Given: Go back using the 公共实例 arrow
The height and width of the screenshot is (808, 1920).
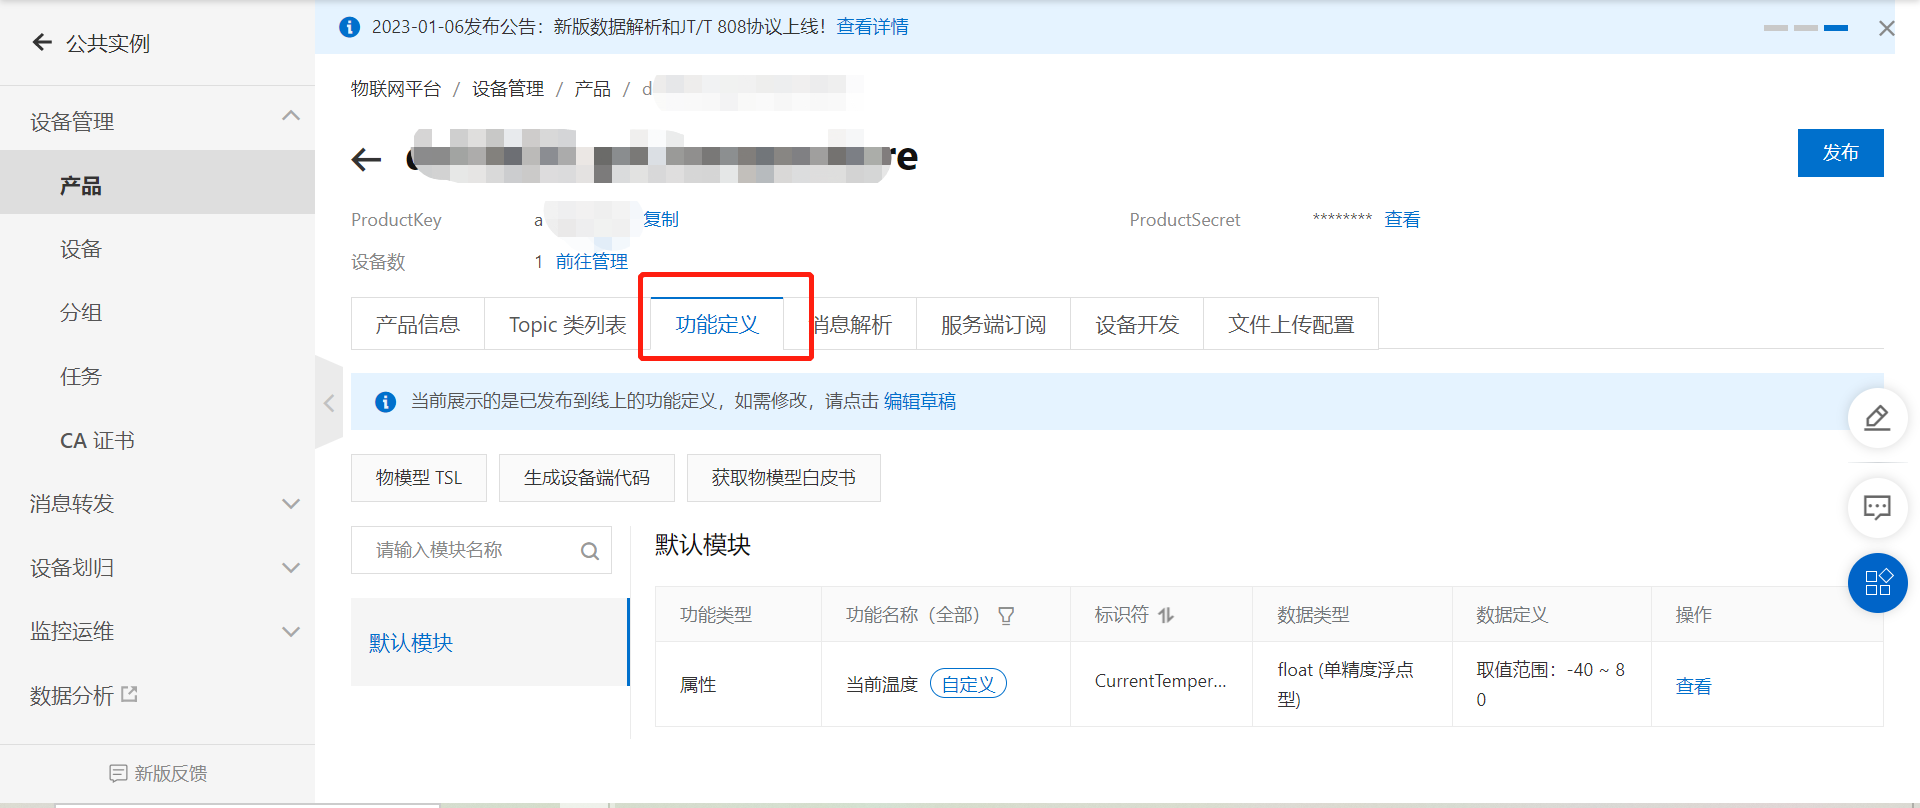Looking at the screenshot, I should pos(42,42).
